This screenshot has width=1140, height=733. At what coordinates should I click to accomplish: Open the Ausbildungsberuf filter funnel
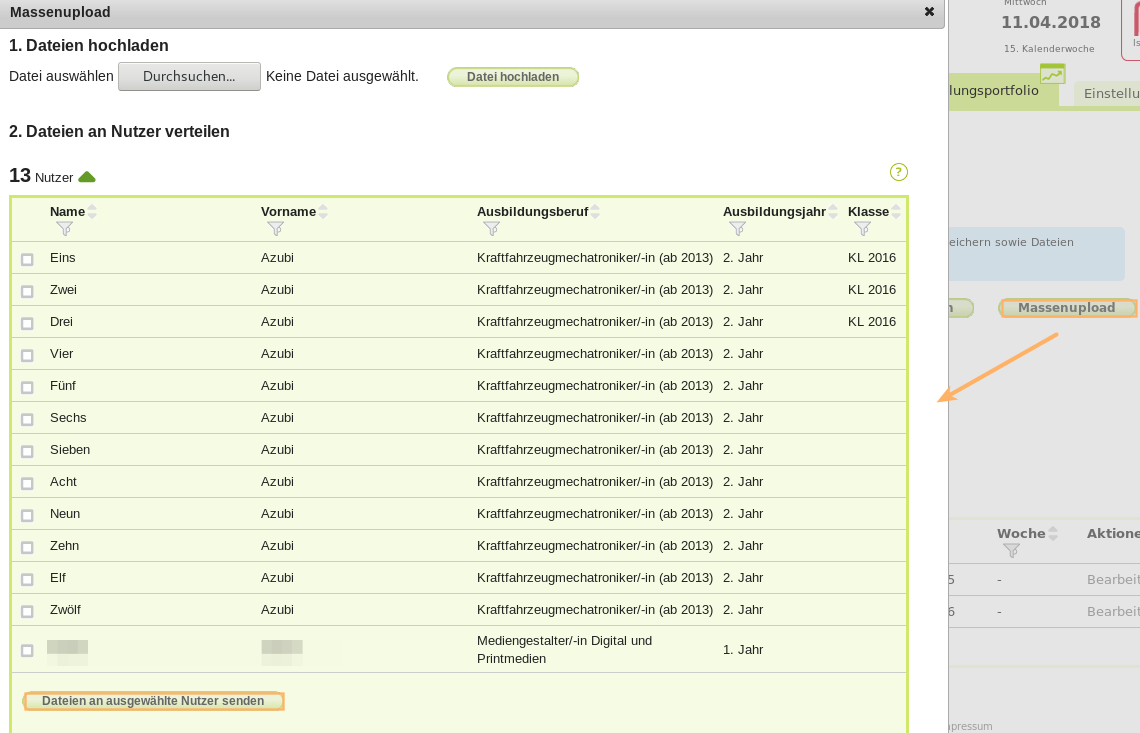coord(492,229)
